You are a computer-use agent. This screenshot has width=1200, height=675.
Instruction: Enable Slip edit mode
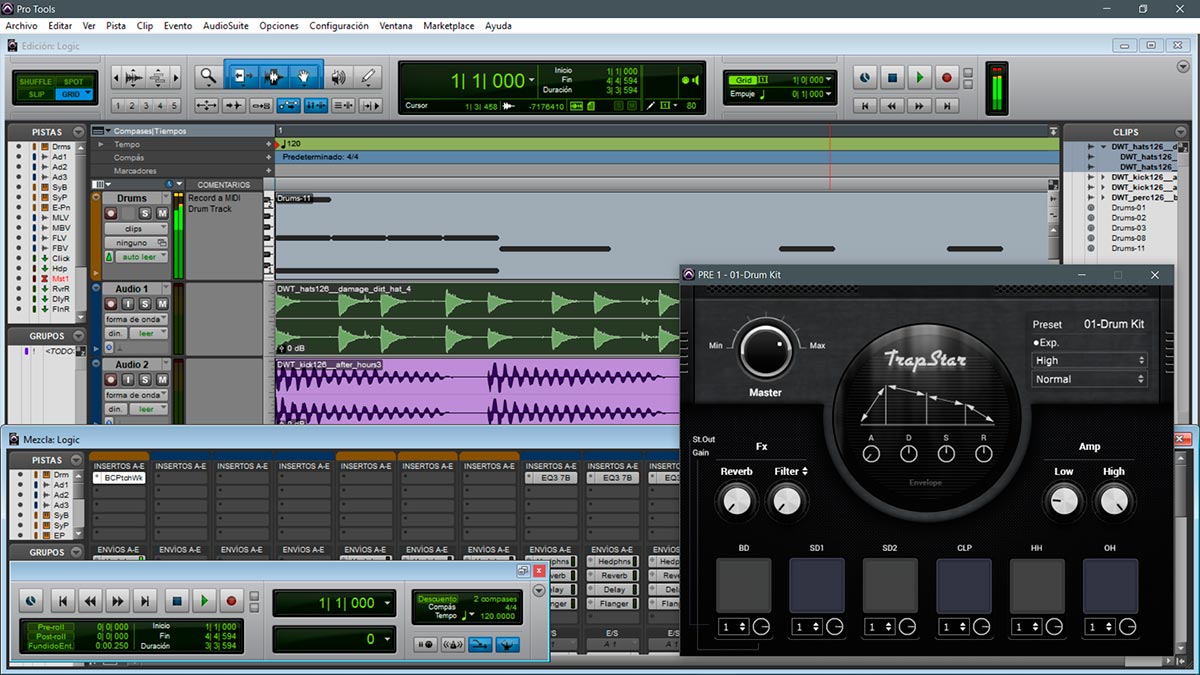click(35, 94)
